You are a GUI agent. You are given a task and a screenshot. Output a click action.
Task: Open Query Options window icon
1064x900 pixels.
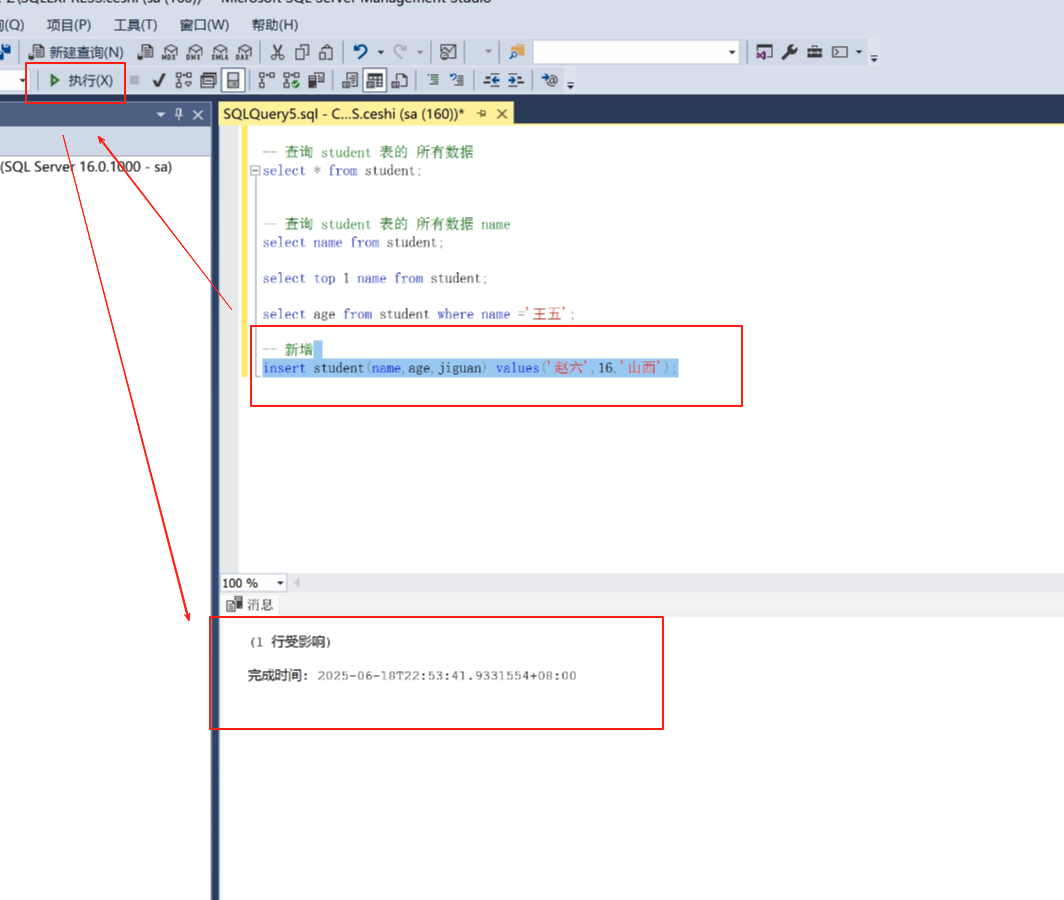(208, 81)
